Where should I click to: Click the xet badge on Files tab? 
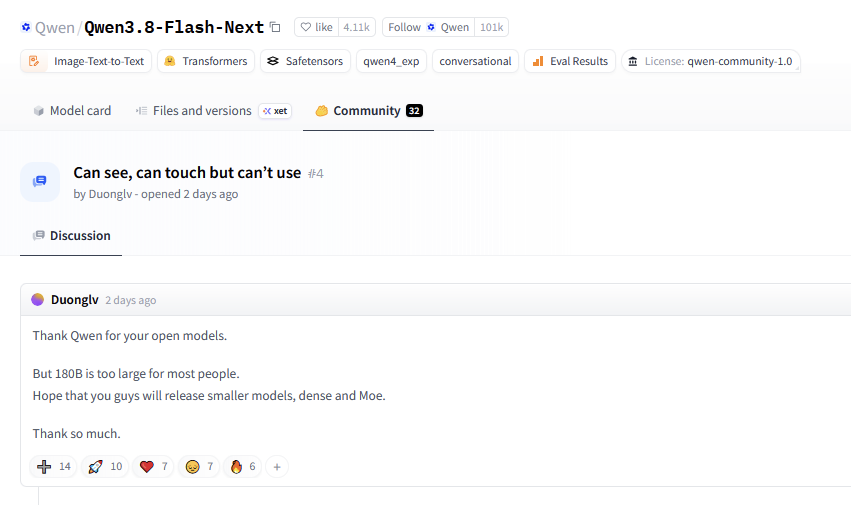click(275, 111)
